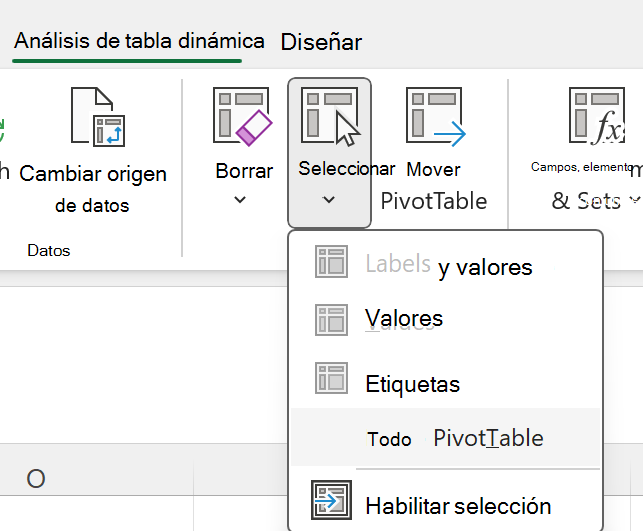644x532 pixels.
Task: Select Todo PivotTable menu entry
Action: (446, 437)
